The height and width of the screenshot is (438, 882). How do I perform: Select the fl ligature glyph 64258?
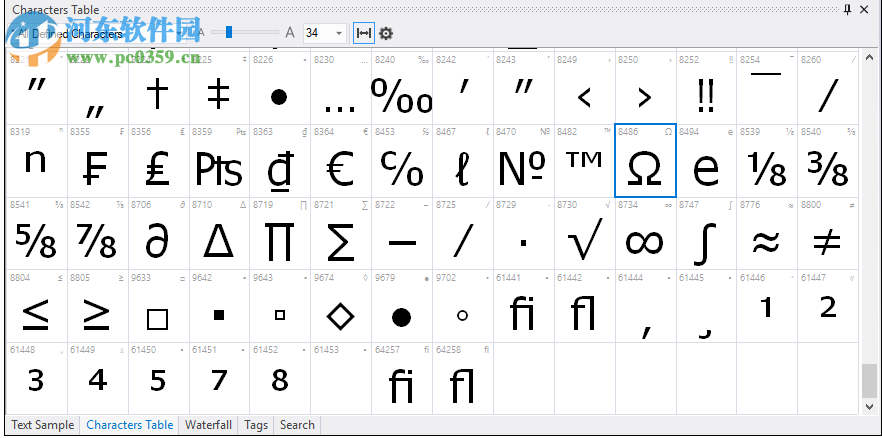coord(463,378)
